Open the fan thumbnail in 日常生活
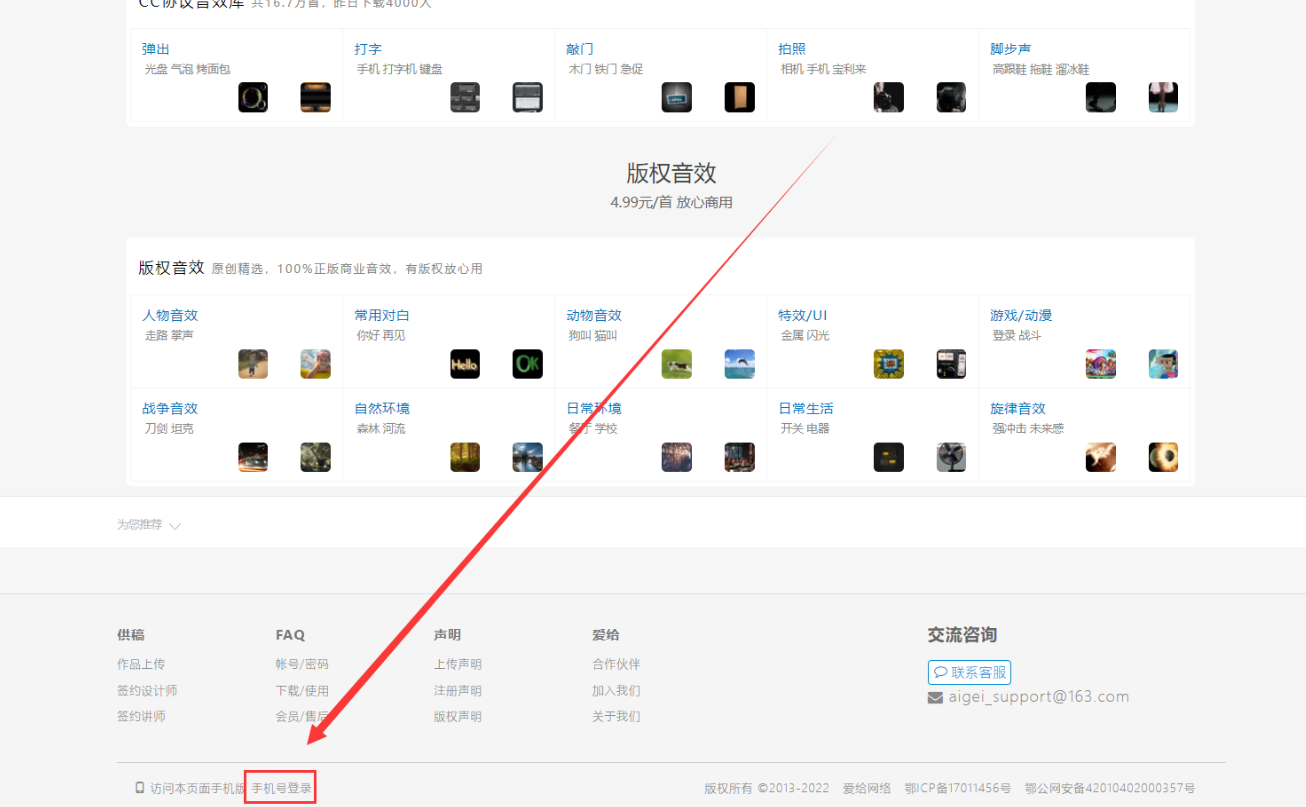Viewport: 1306px width, 807px height. pos(952,457)
